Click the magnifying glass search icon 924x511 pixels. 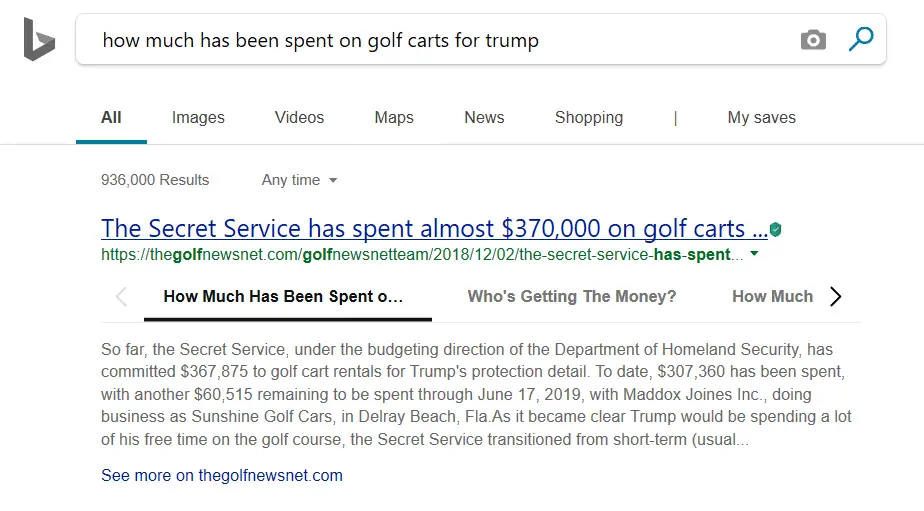tap(860, 40)
